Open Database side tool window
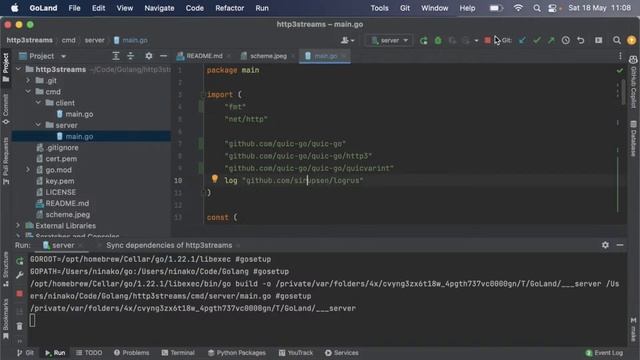The height and width of the screenshot is (360, 640). (x=633, y=139)
